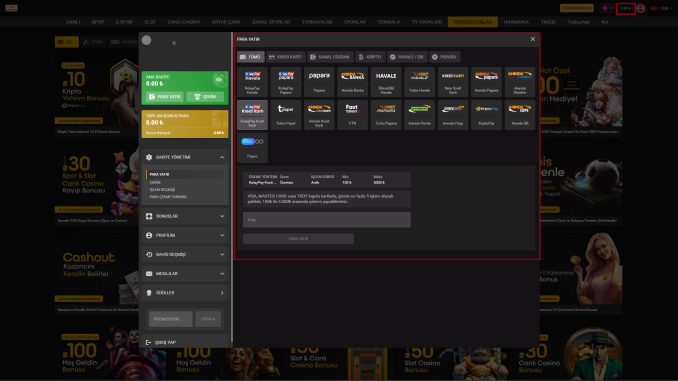Select KolayPay Kredi Kartı tile
The height and width of the screenshot is (381, 678).
(x=253, y=115)
